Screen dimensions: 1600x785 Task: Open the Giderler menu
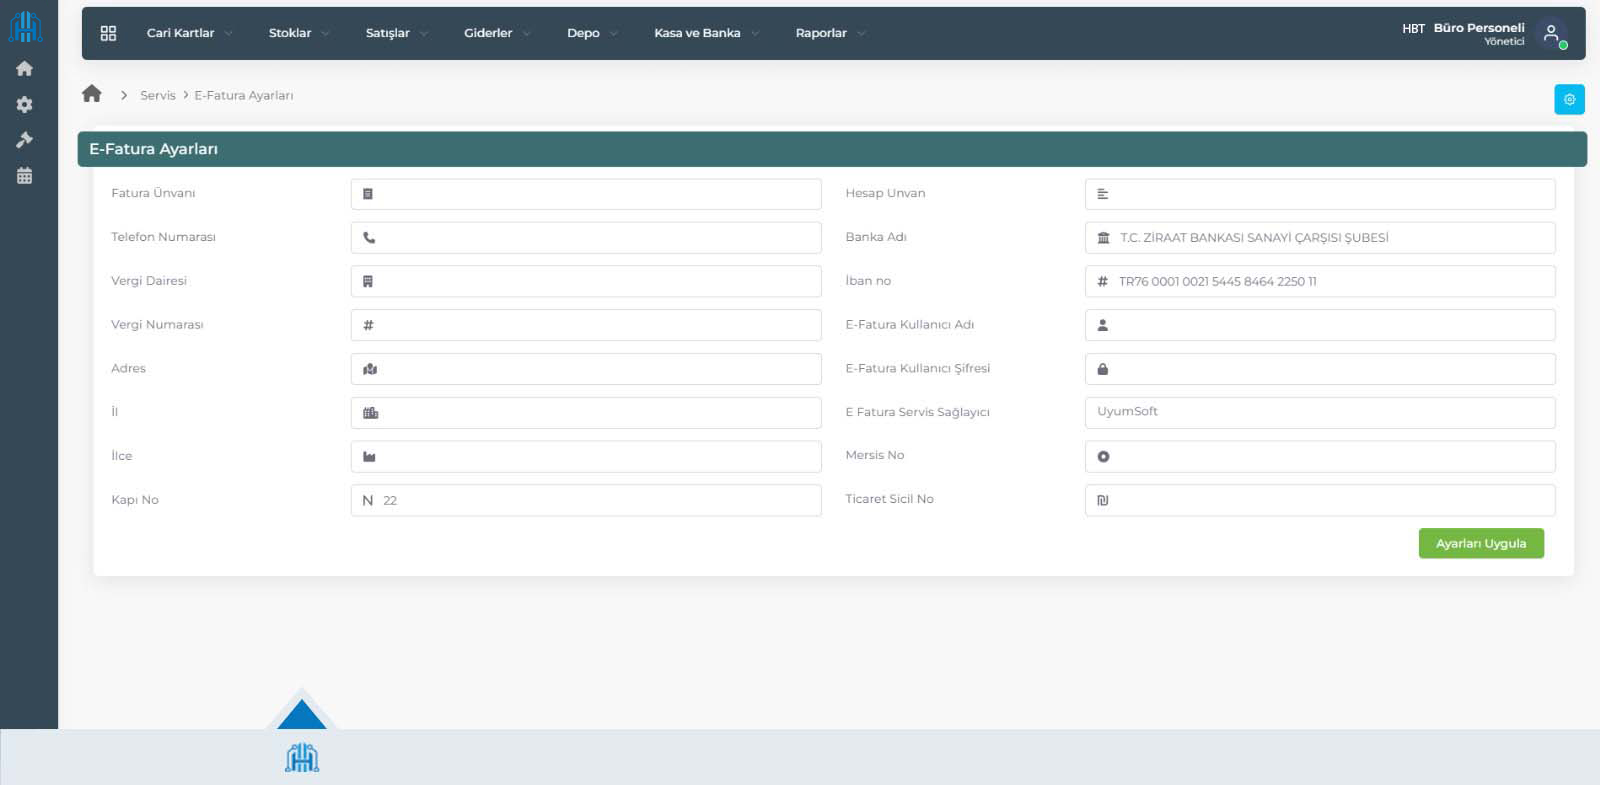[496, 33]
